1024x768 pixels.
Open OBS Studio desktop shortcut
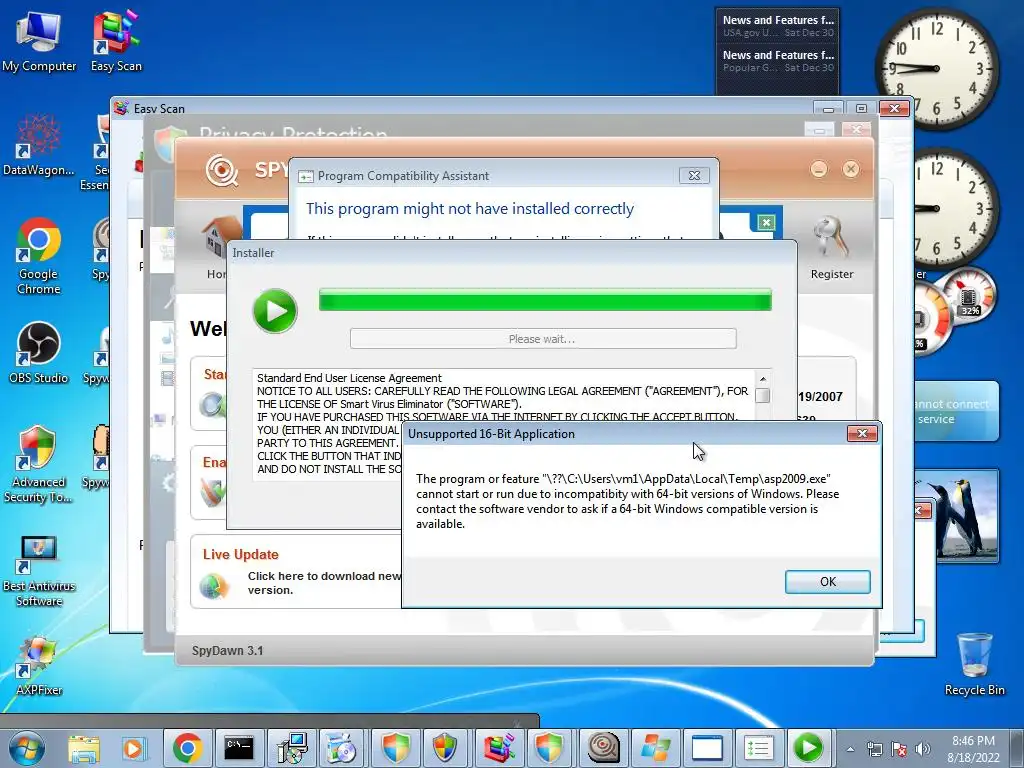click(39, 353)
